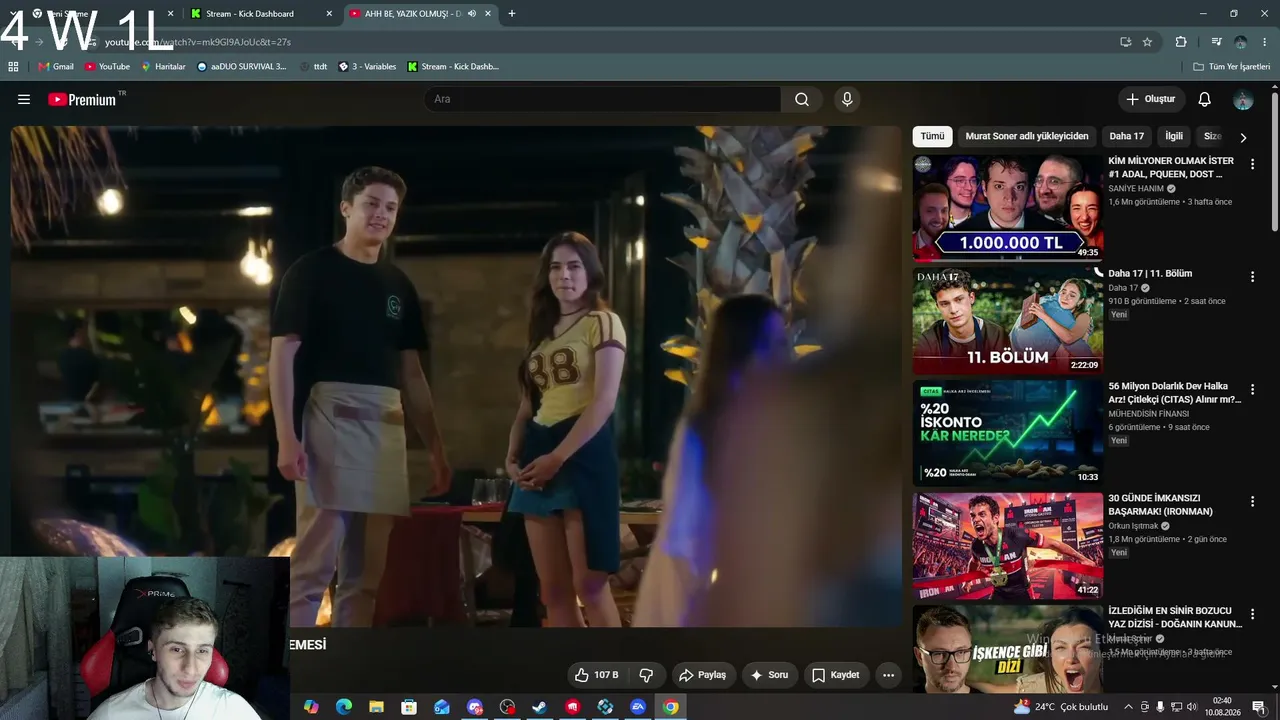Open Copilot from the taskbar

[311, 707]
